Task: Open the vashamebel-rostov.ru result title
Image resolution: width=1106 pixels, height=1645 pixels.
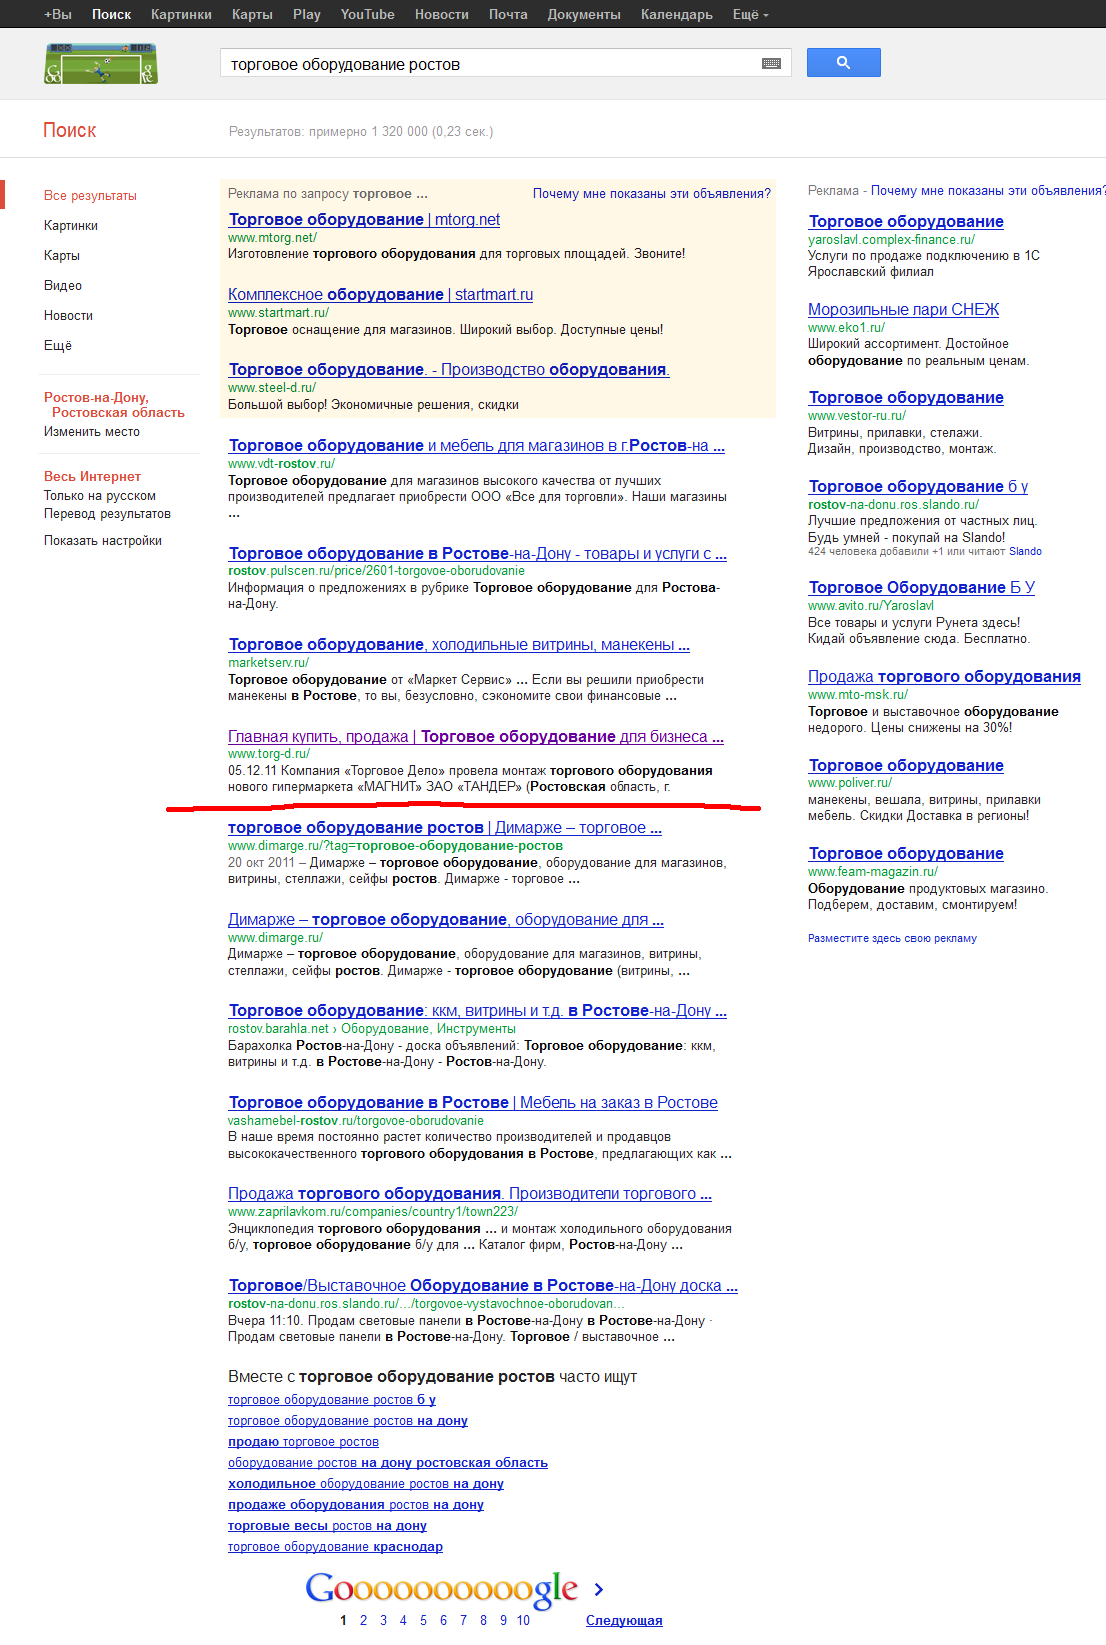Action: tap(473, 1103)
